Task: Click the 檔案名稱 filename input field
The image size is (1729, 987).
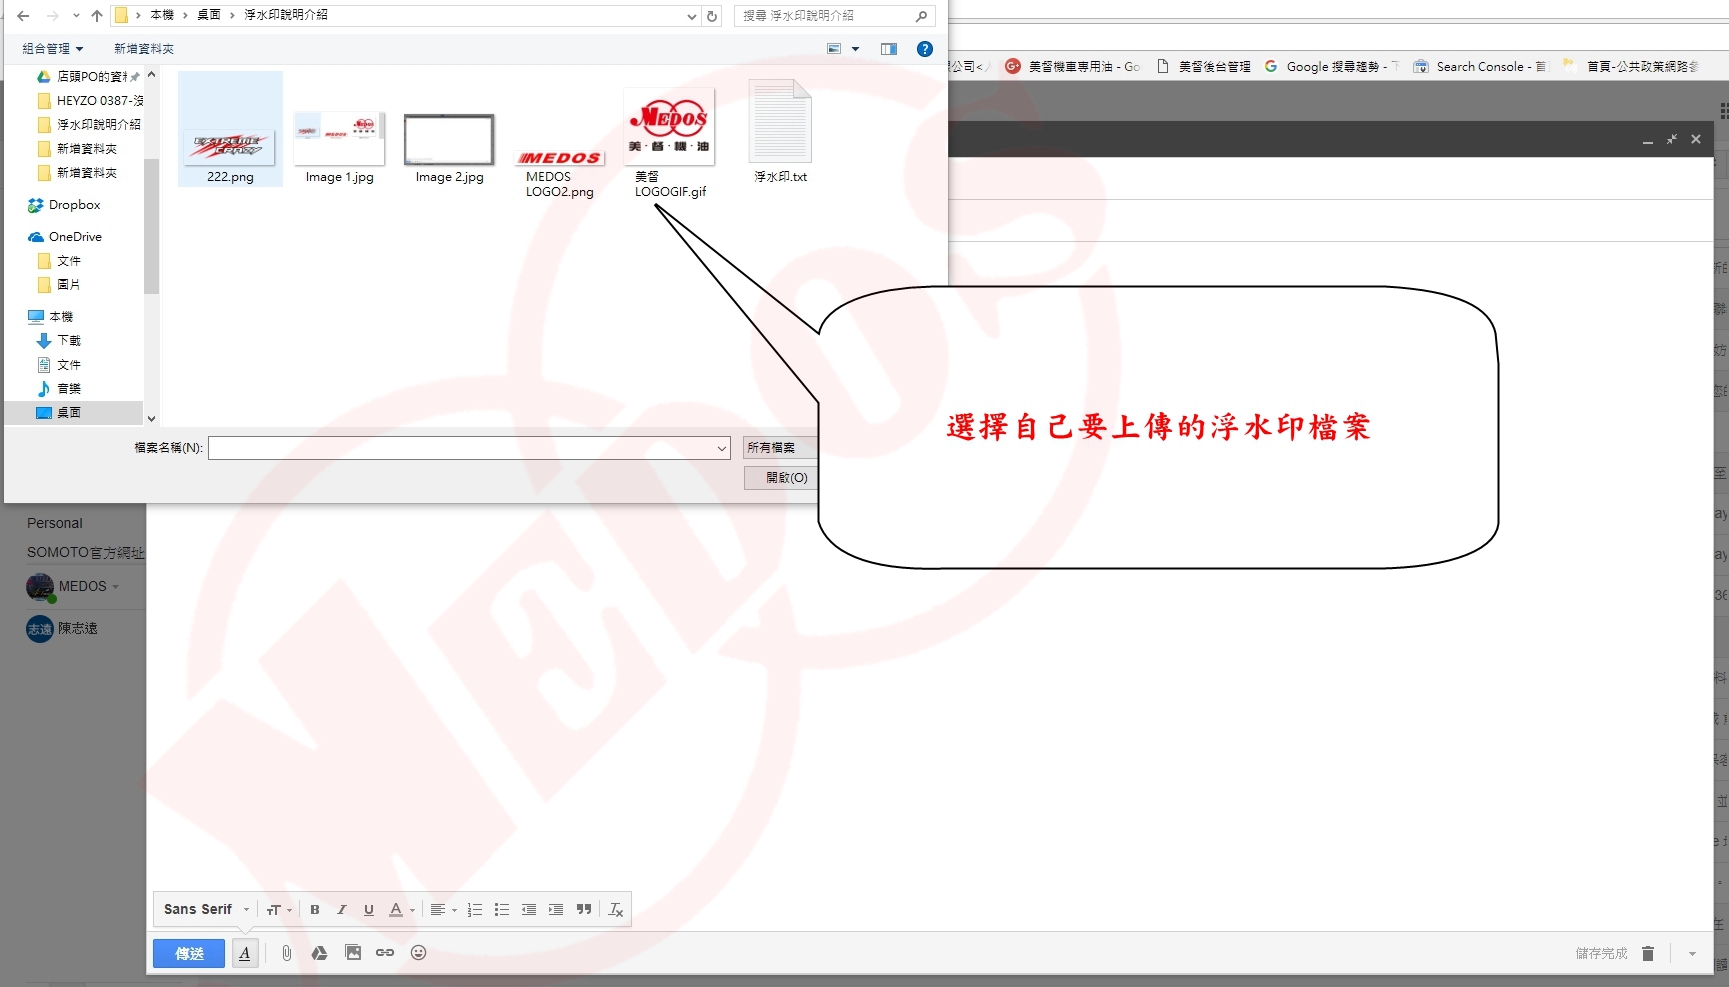Action: click(x=461, y=448)
